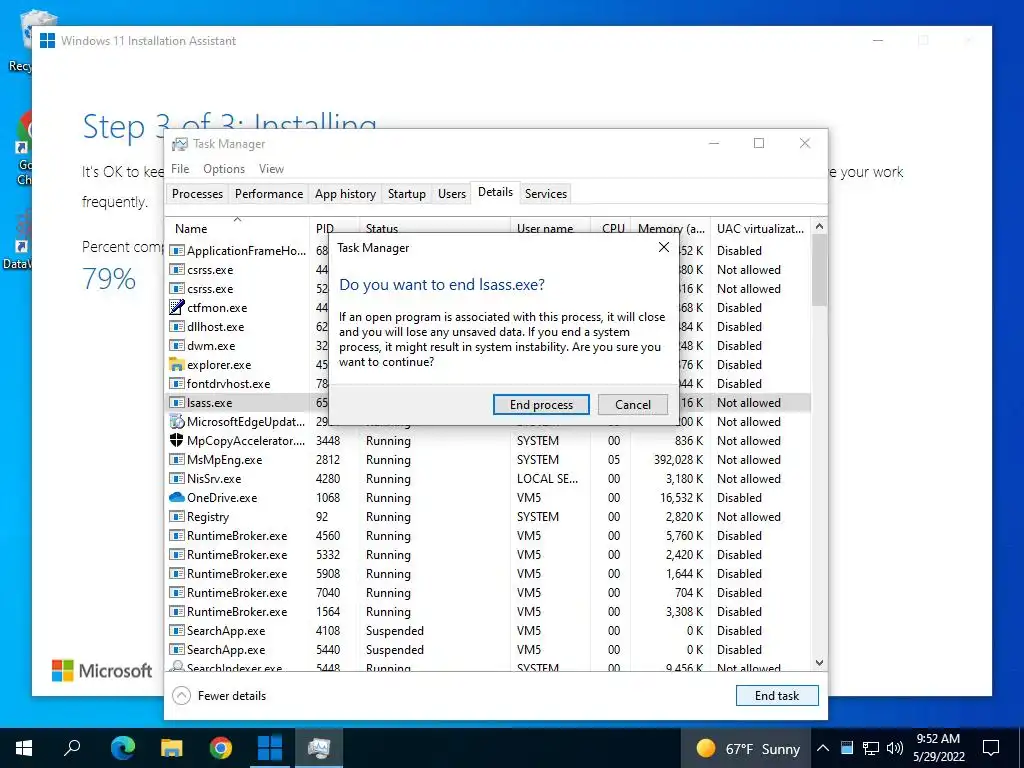Open the File menu in Task Manager

(x=180, y=168)
